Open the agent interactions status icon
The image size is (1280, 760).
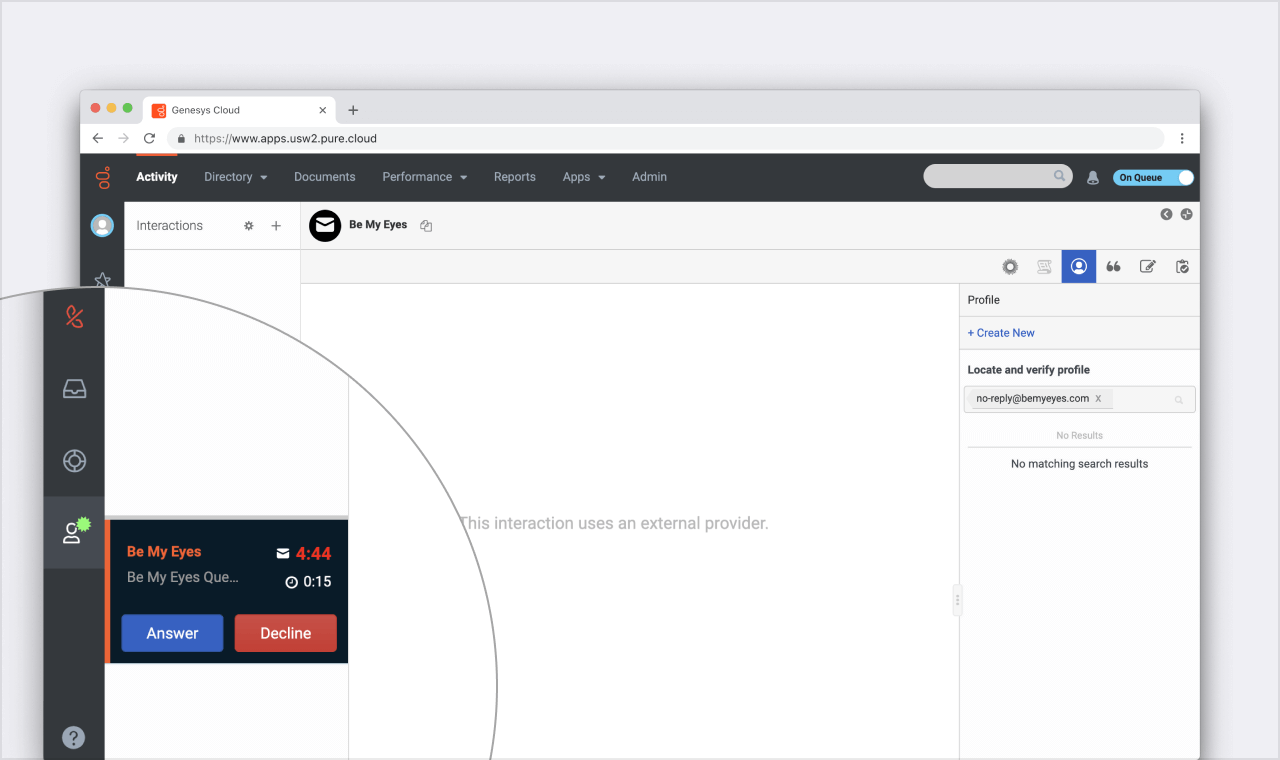coord(74,532)
